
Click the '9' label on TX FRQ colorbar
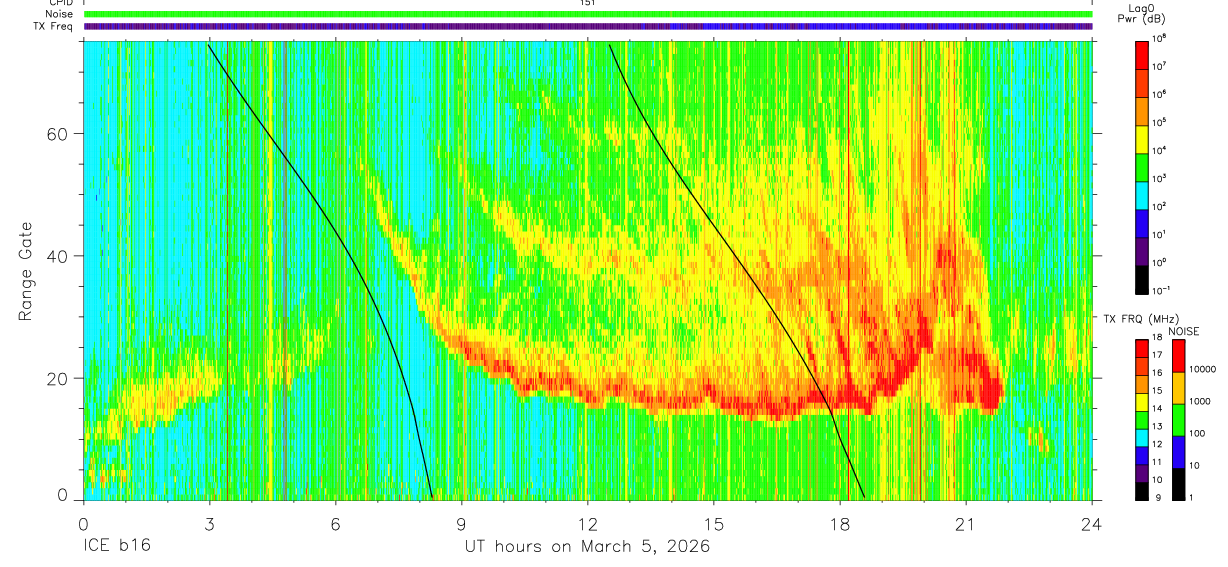(1157, 497)
